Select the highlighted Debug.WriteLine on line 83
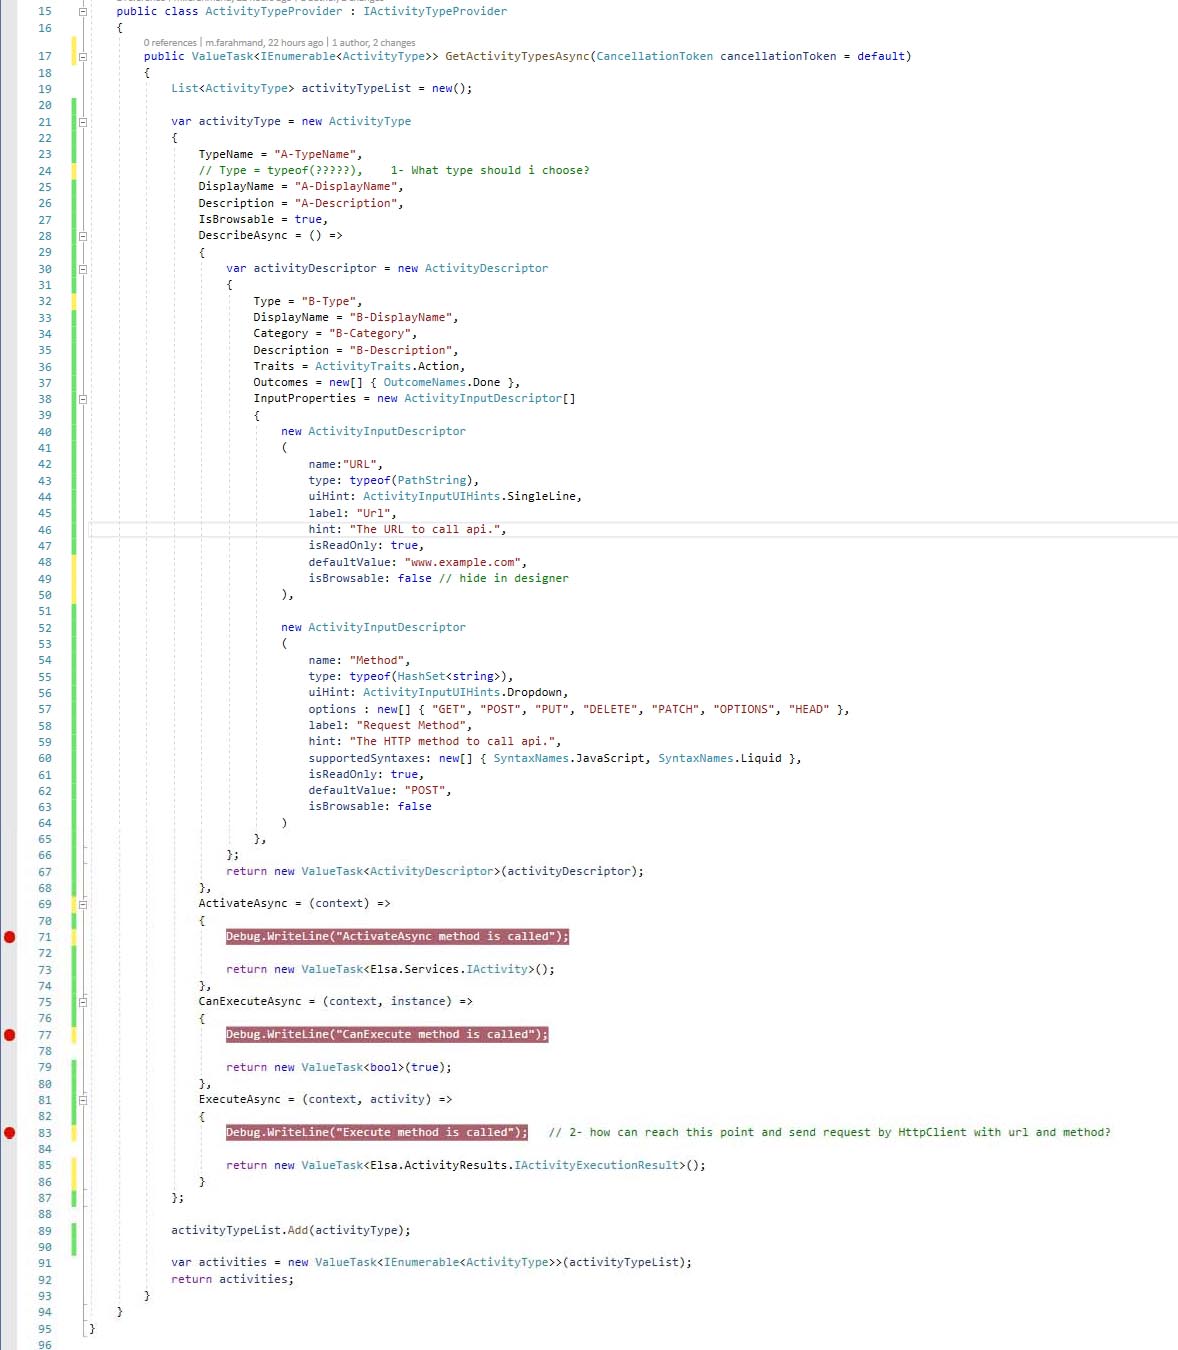 [375, 1131]
